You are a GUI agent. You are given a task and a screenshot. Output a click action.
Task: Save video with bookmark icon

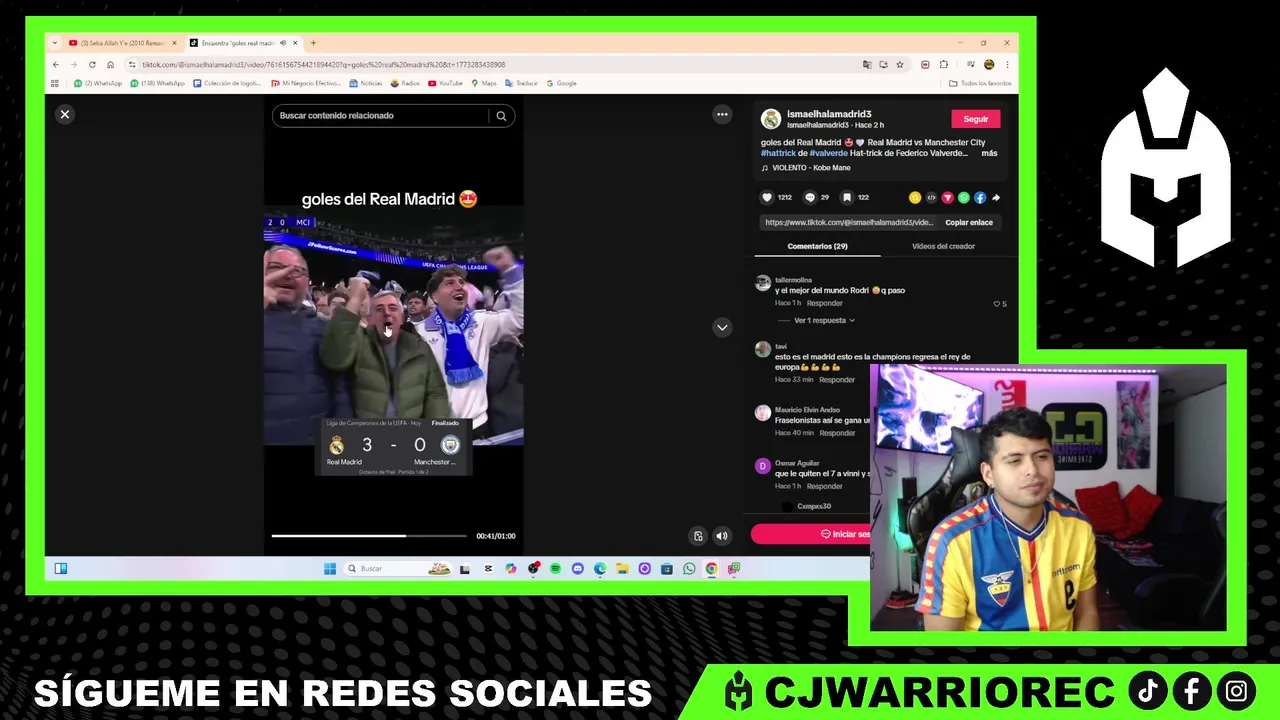pos(847,198)
